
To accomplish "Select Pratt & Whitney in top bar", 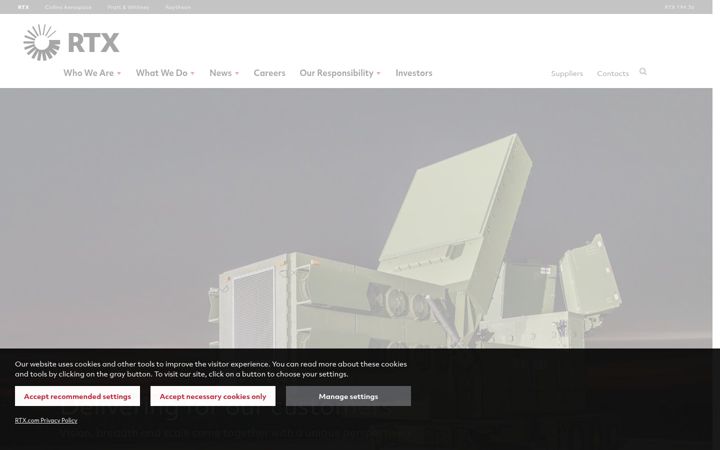I will (x=128, y=7).
